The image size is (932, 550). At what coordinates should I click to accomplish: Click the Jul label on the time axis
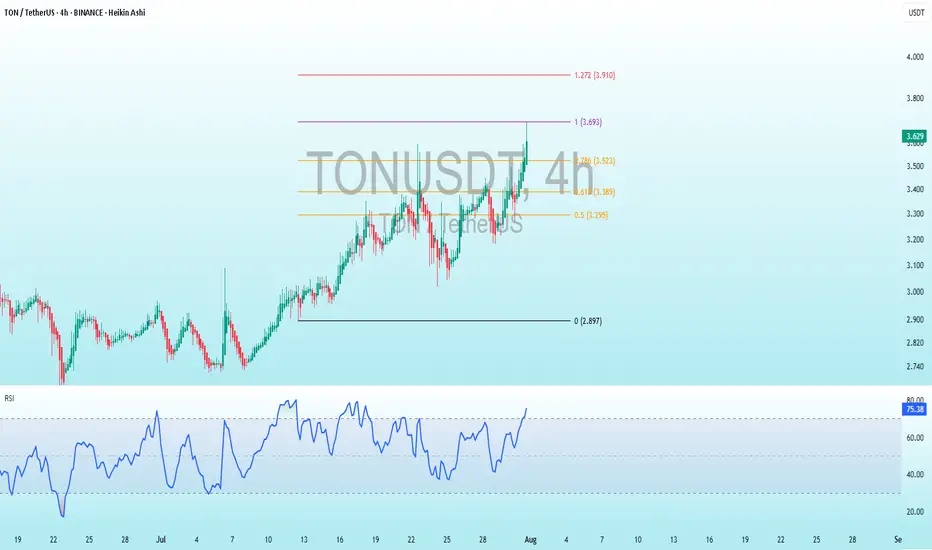tap(161, 540)
